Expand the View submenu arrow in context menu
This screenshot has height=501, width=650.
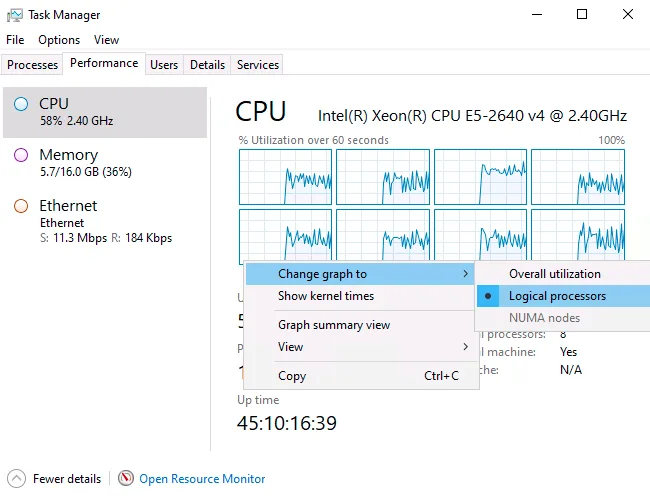[x=466, y=346]
